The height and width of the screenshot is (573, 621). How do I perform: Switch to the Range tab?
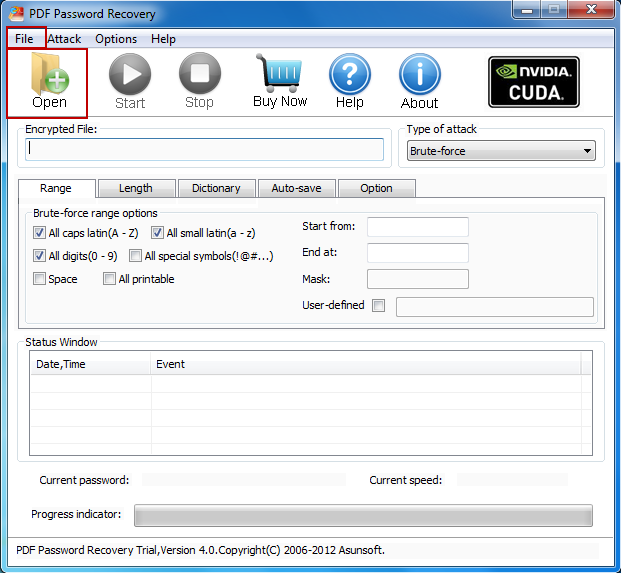point(56,188)
